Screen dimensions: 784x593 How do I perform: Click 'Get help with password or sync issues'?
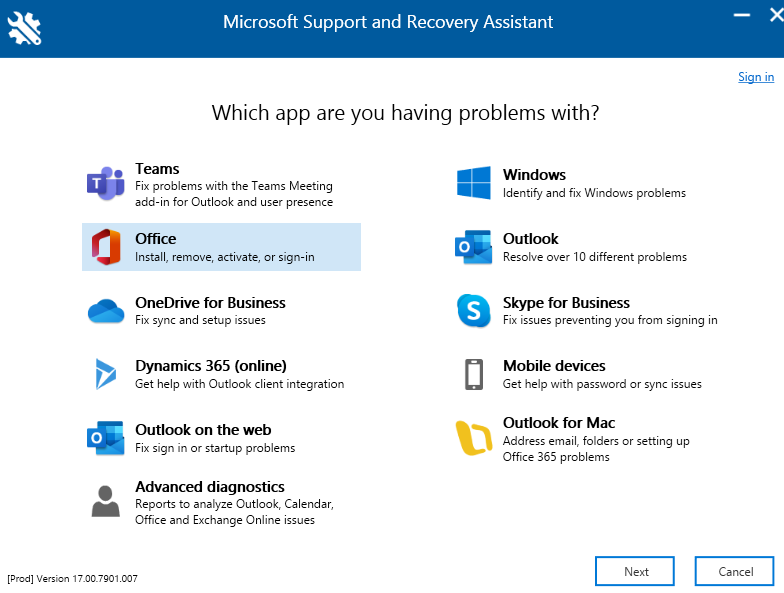pyautogui.click(x=602, y=384)
